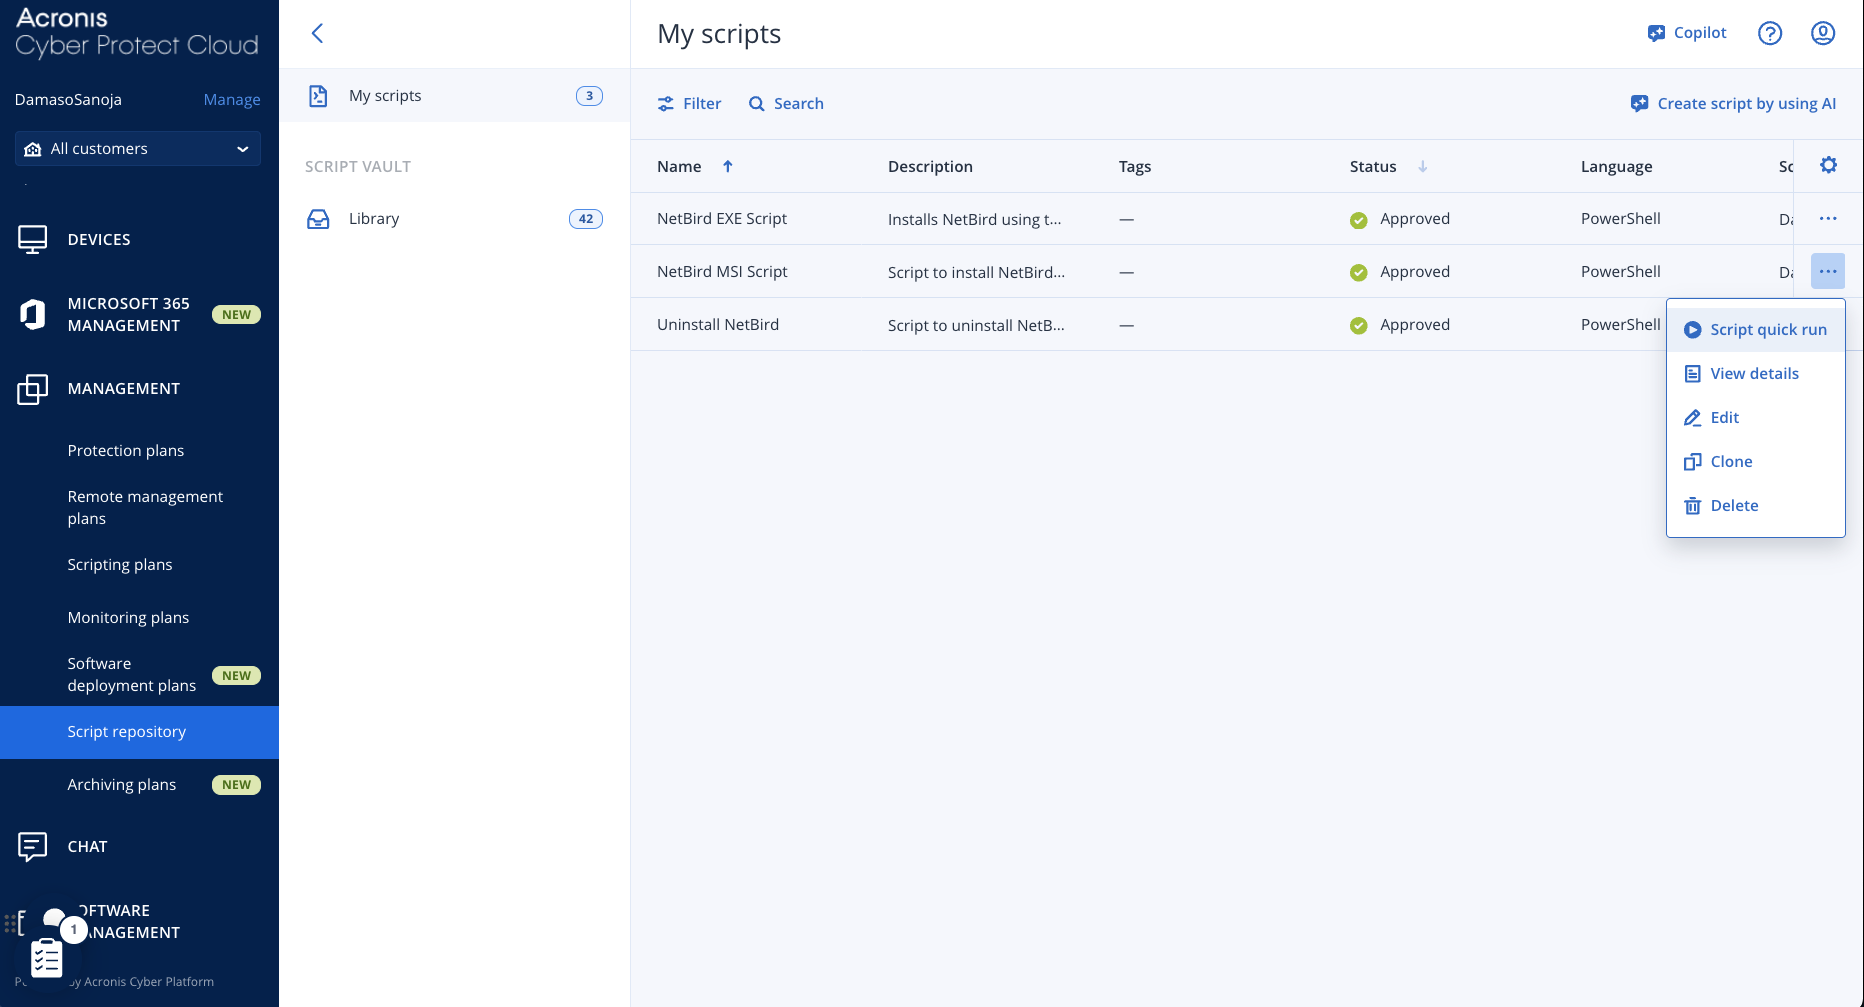Open the Filter options
The height and width of the screenshot is (1007, 1864).
[x=689, y=104]
